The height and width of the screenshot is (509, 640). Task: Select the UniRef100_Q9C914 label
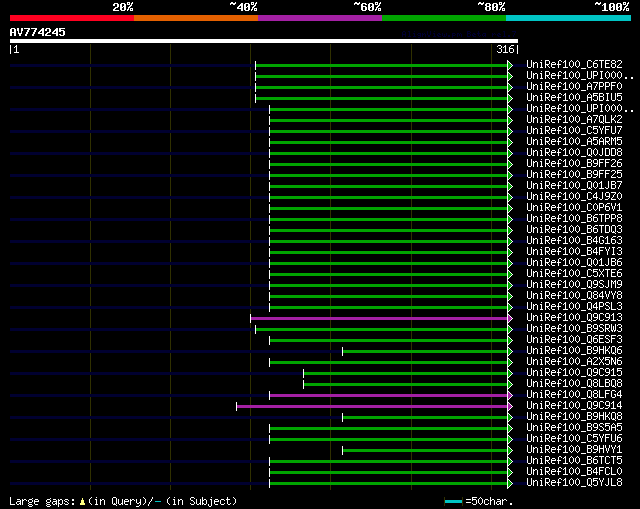pyautogui.click(x=574, y=406)
